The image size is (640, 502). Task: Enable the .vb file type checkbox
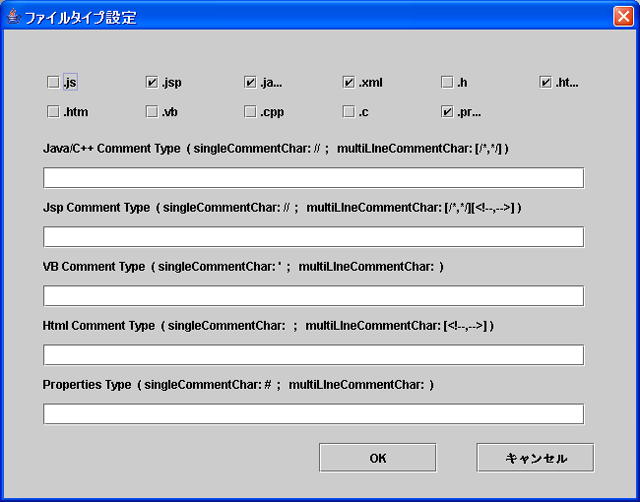(x=152, y=112)
